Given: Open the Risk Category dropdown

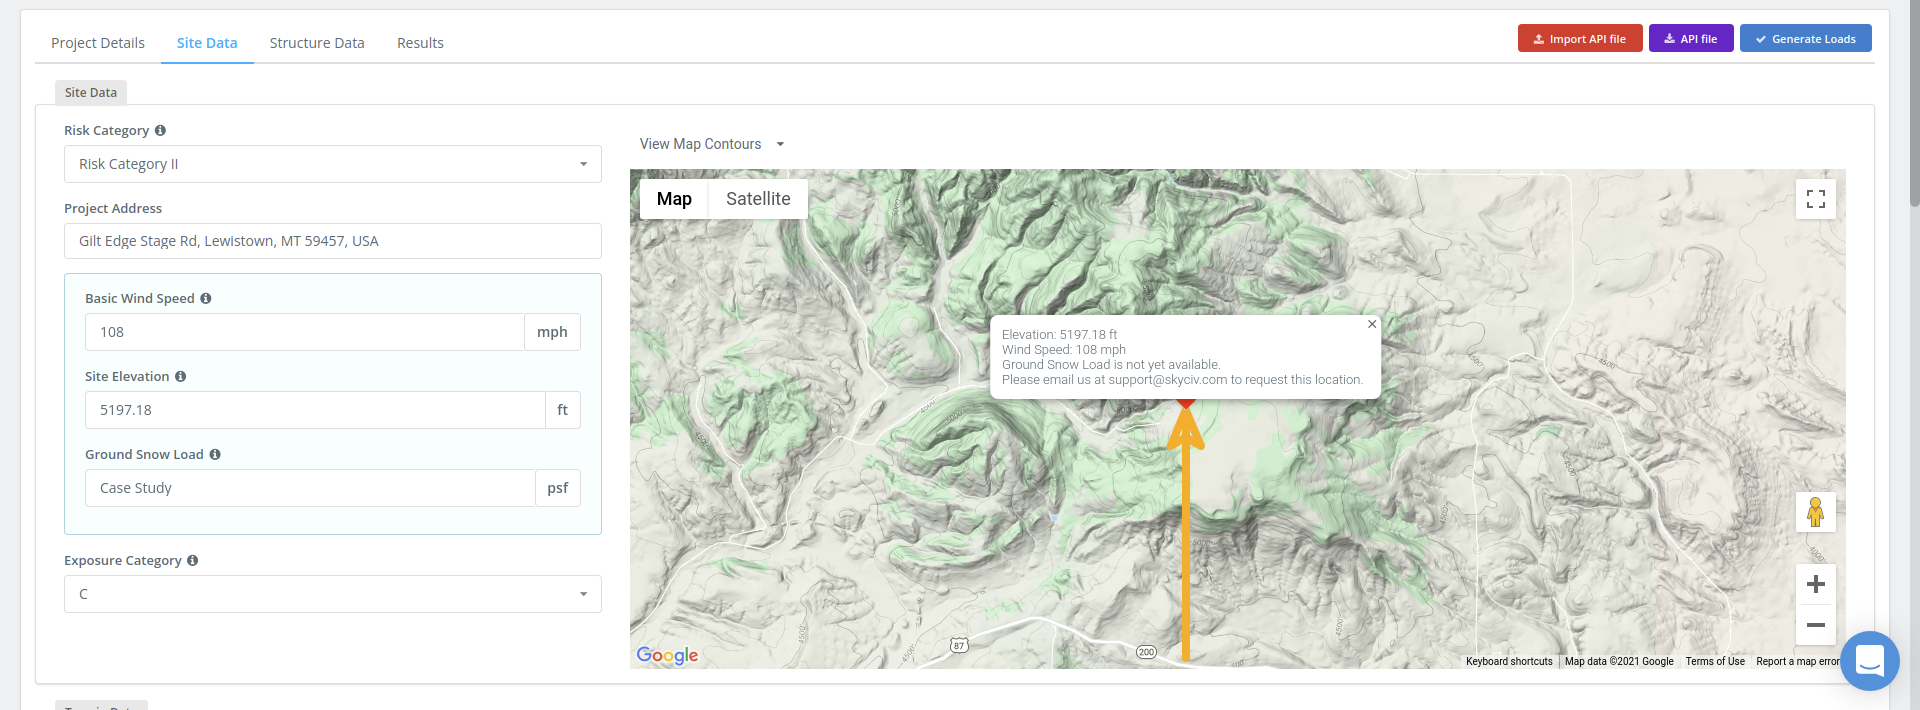Looking at the screenshot, I should 333,164.
